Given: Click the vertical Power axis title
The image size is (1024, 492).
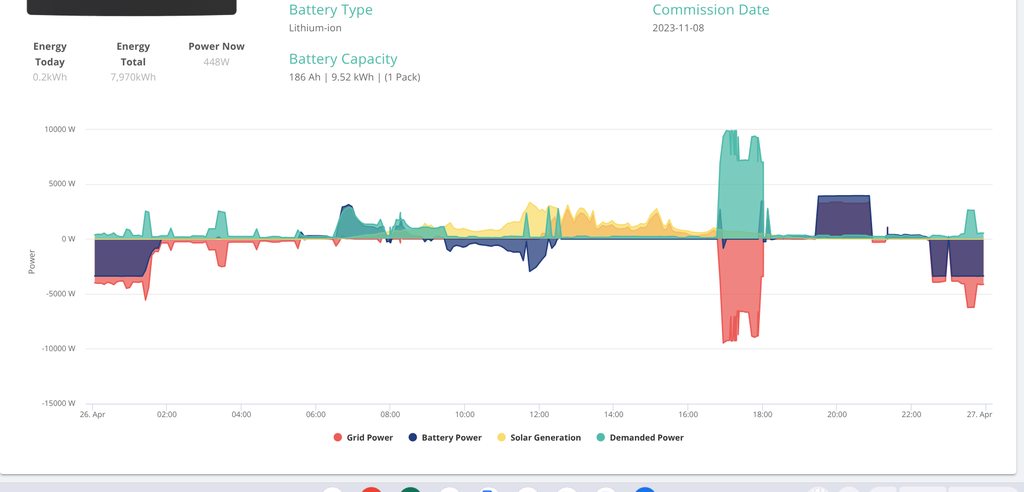Looking at the screenshot, I should point(31,261).
